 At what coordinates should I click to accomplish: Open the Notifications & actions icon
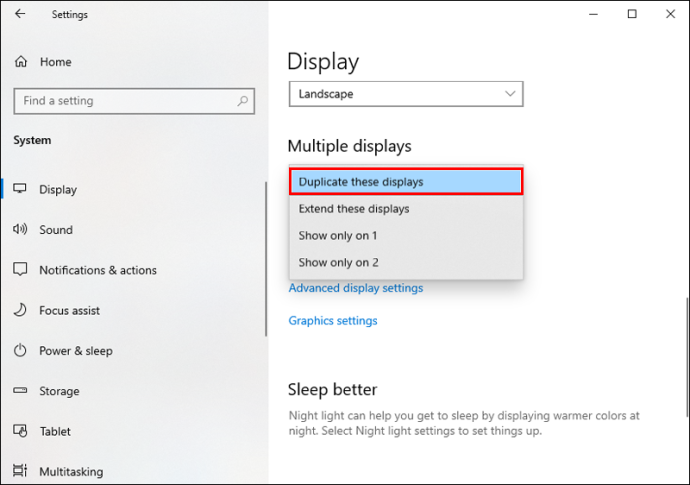[20, 269]
